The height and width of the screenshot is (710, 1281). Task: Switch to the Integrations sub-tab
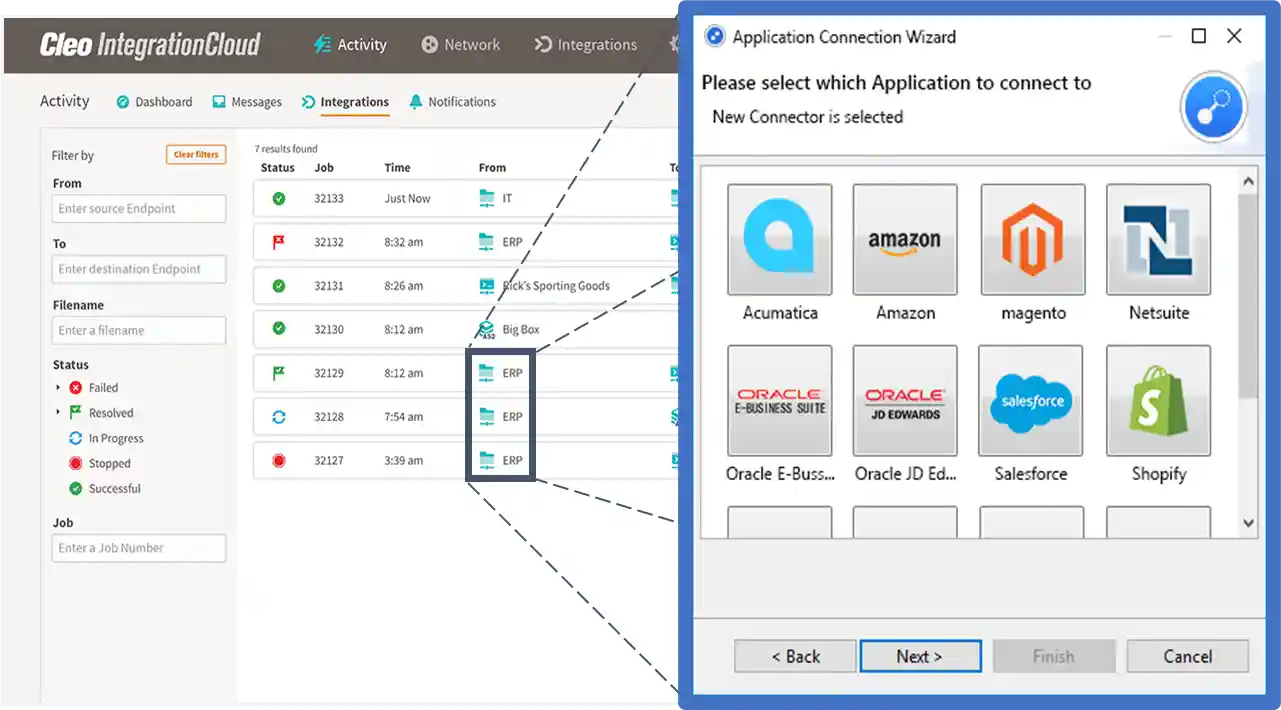coord(345,102)
